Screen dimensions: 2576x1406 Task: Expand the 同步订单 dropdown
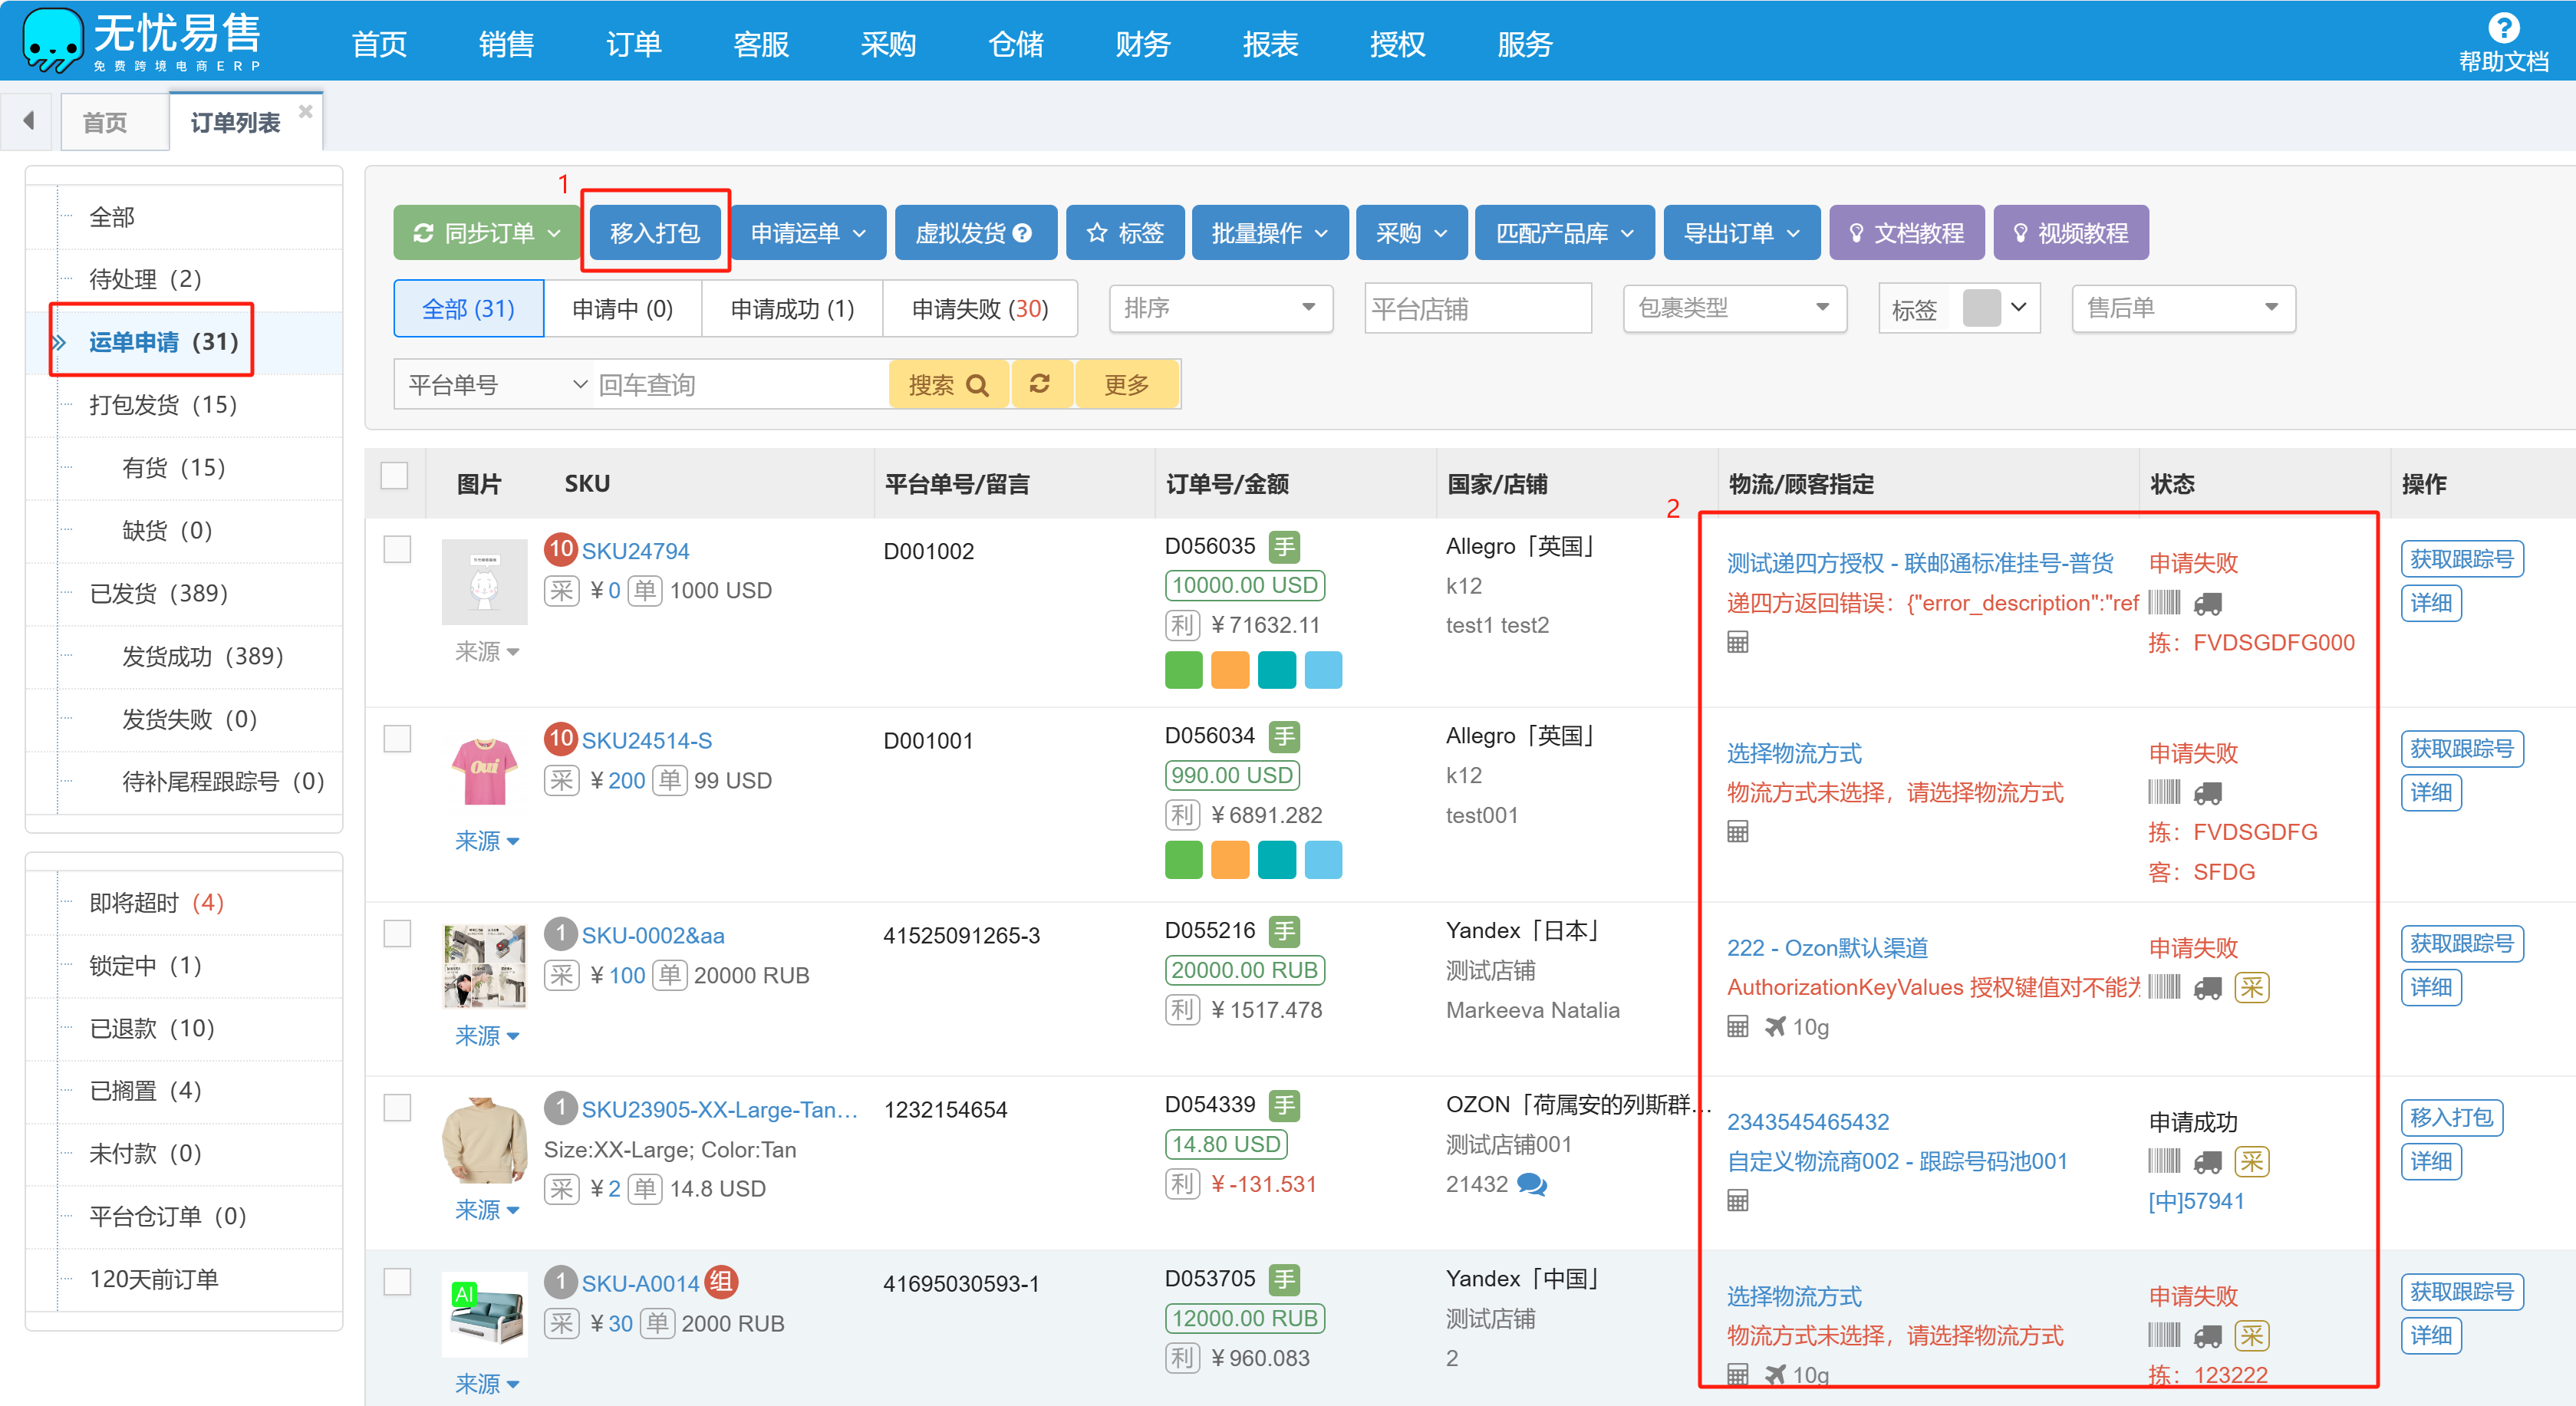click(x=486, y=233)
